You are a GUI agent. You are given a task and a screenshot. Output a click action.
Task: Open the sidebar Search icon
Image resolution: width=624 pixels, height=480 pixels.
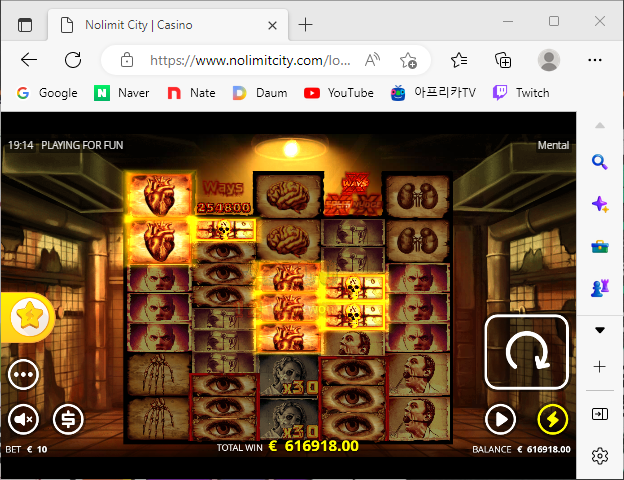point(599,162)
